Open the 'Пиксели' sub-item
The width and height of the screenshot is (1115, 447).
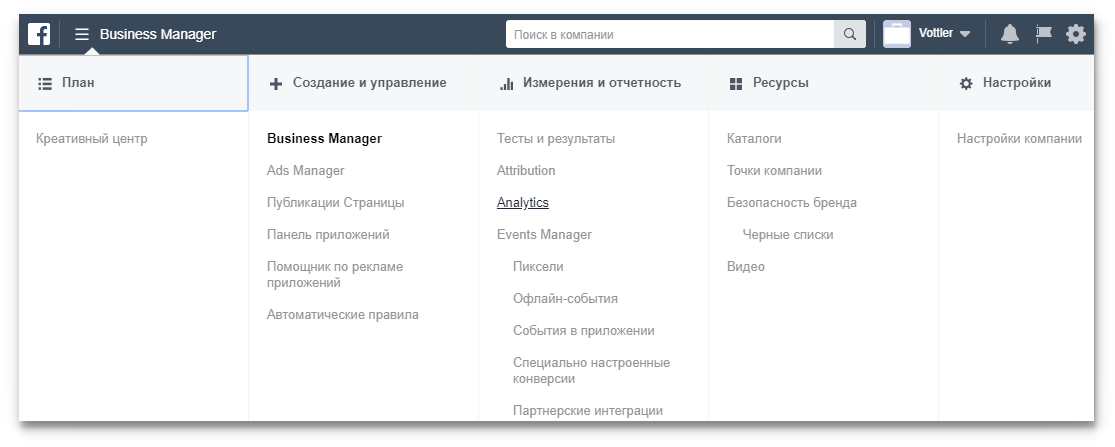point(538,266)
